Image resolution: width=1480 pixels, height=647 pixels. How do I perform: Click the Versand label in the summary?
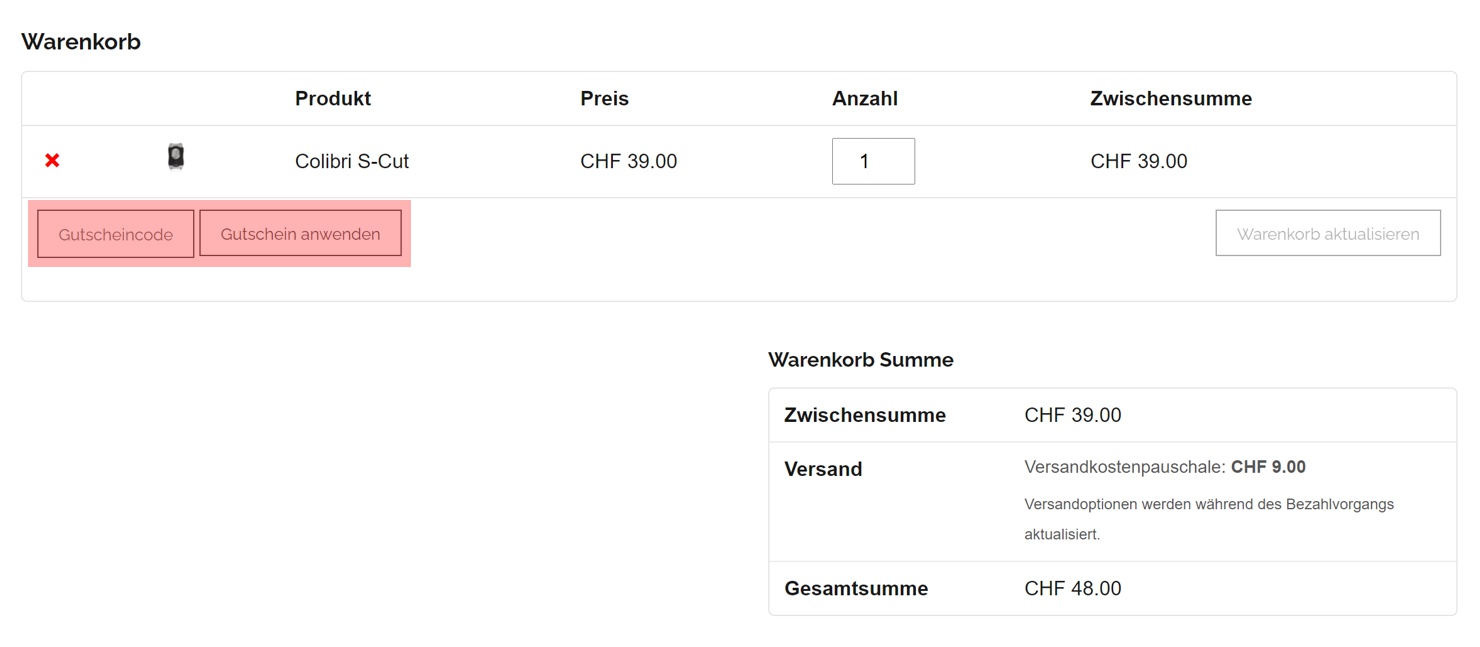(x=822, y=468)
